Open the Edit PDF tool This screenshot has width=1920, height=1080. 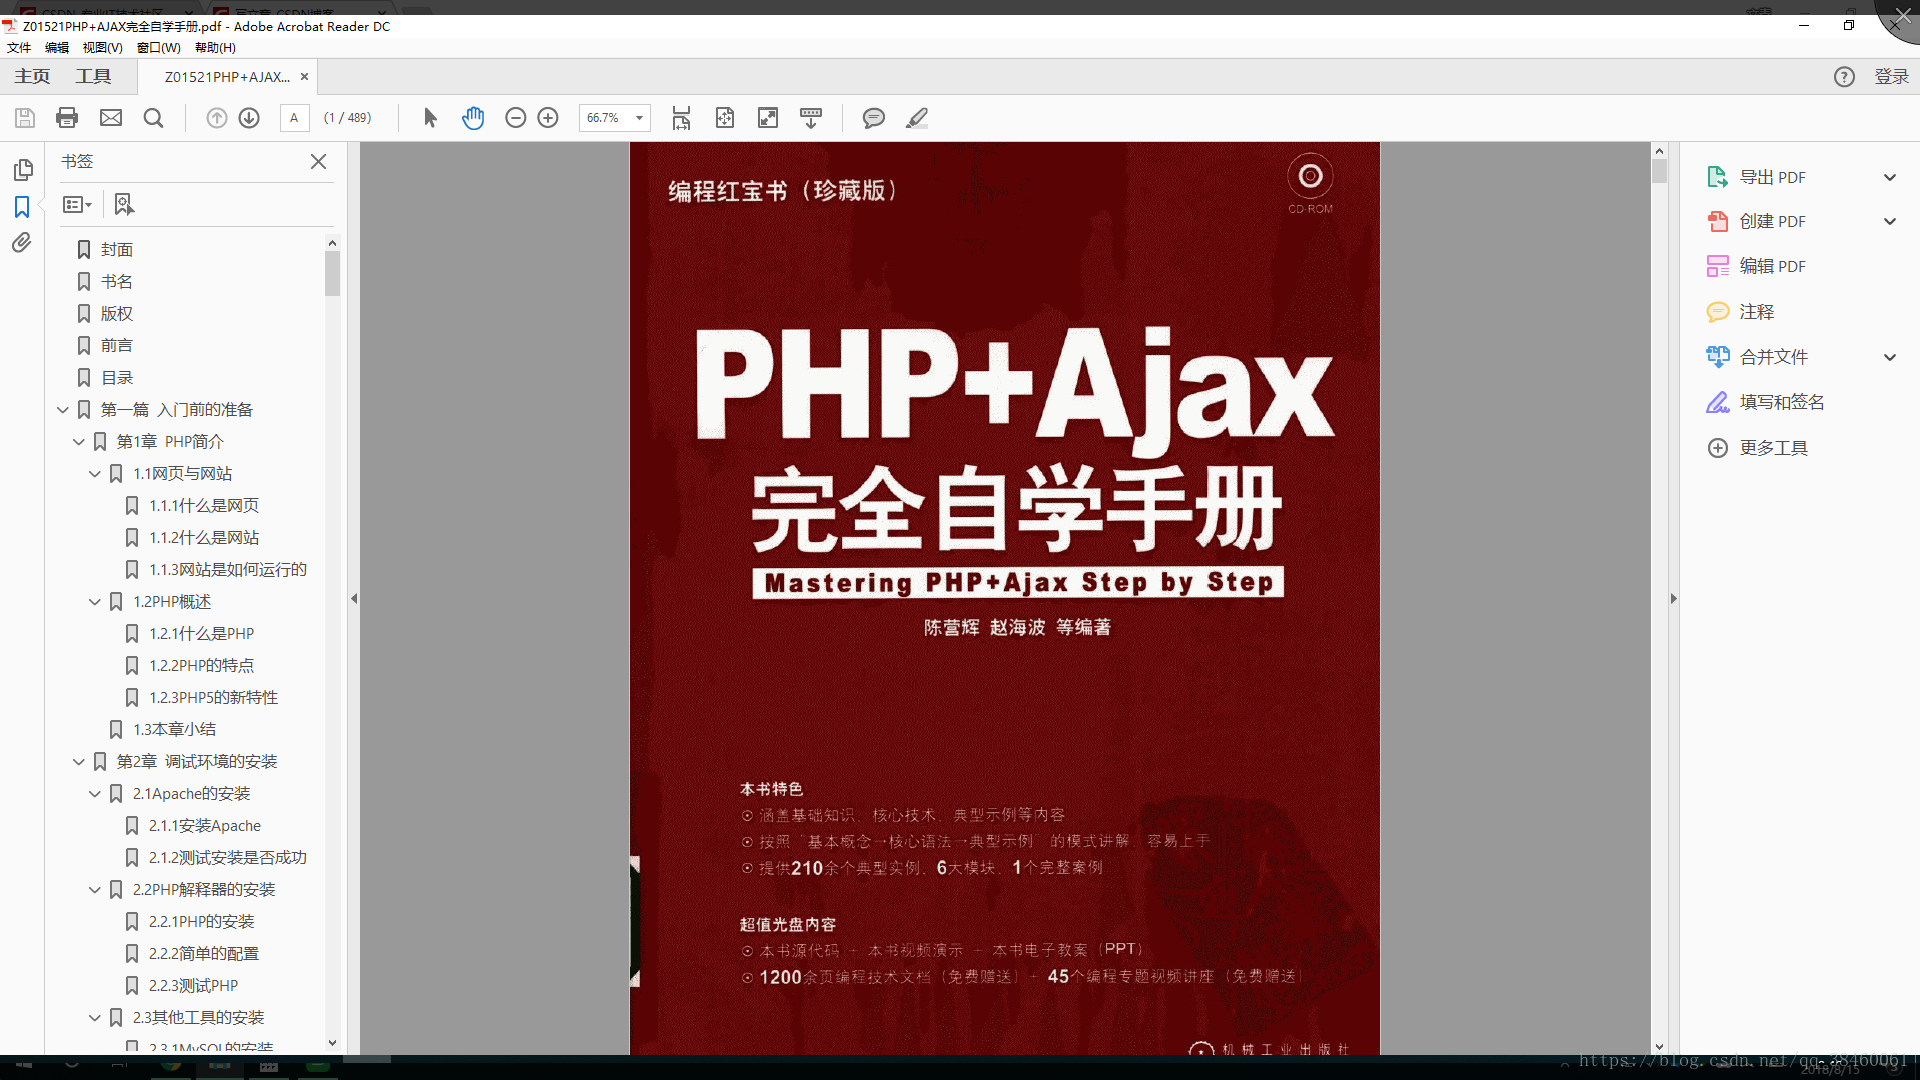tap(1772, 266)
